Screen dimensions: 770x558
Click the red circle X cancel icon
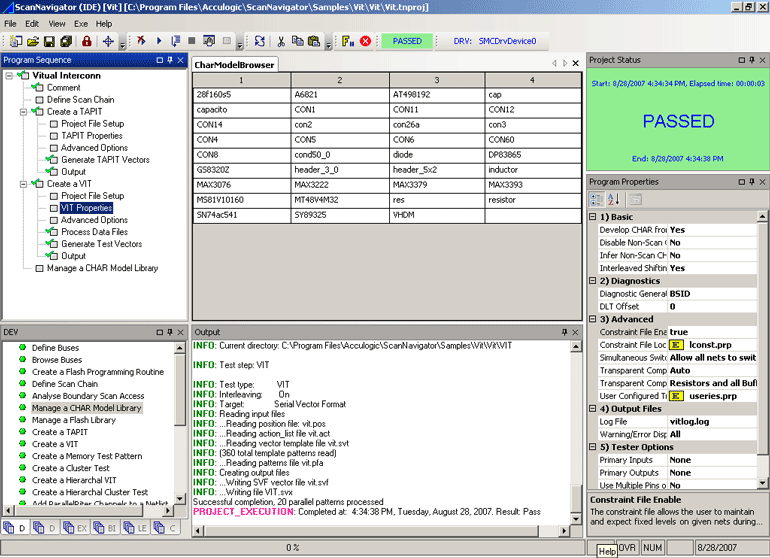click(x=365, y=41)
